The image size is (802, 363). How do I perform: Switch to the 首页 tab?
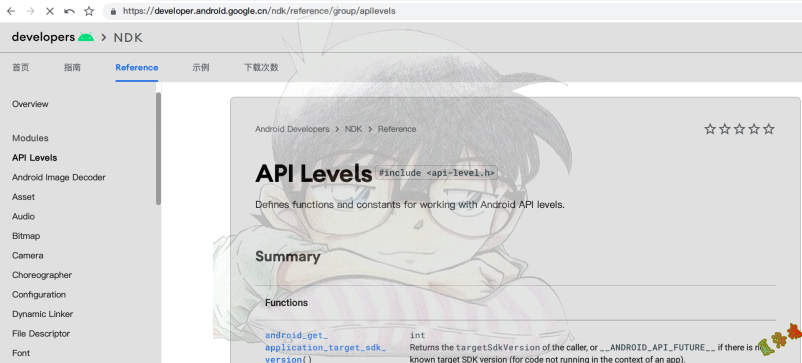click(x=20, y=67)
